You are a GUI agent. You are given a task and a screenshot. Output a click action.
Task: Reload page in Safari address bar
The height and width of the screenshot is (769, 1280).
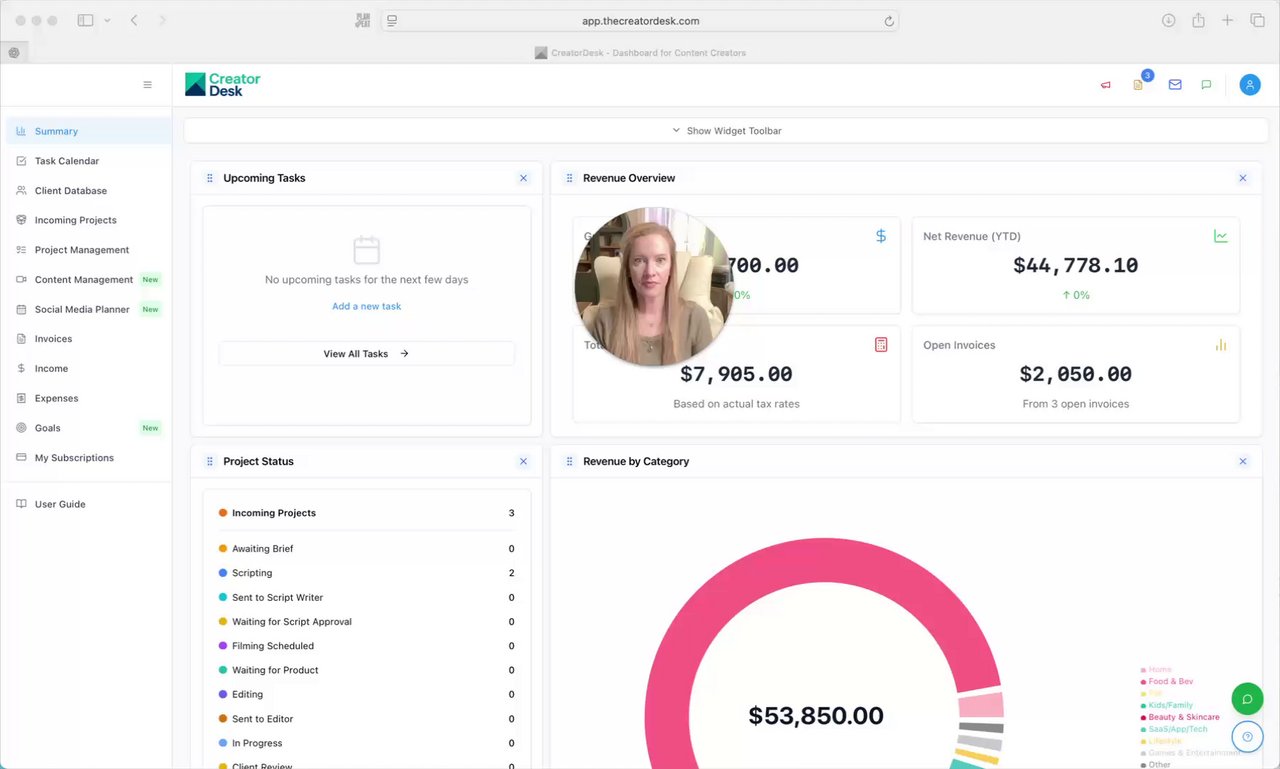pyautogui.click(x=889, y=21)
